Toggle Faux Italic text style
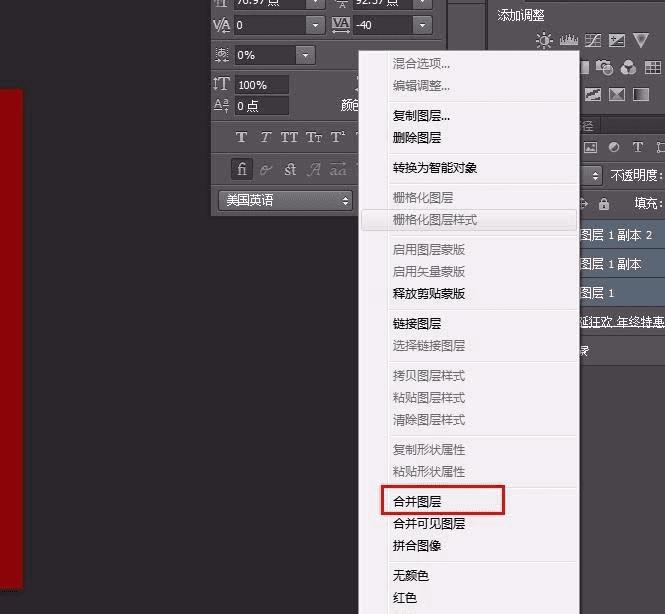Viewport: 665px width, 614px height. [265, 137]
